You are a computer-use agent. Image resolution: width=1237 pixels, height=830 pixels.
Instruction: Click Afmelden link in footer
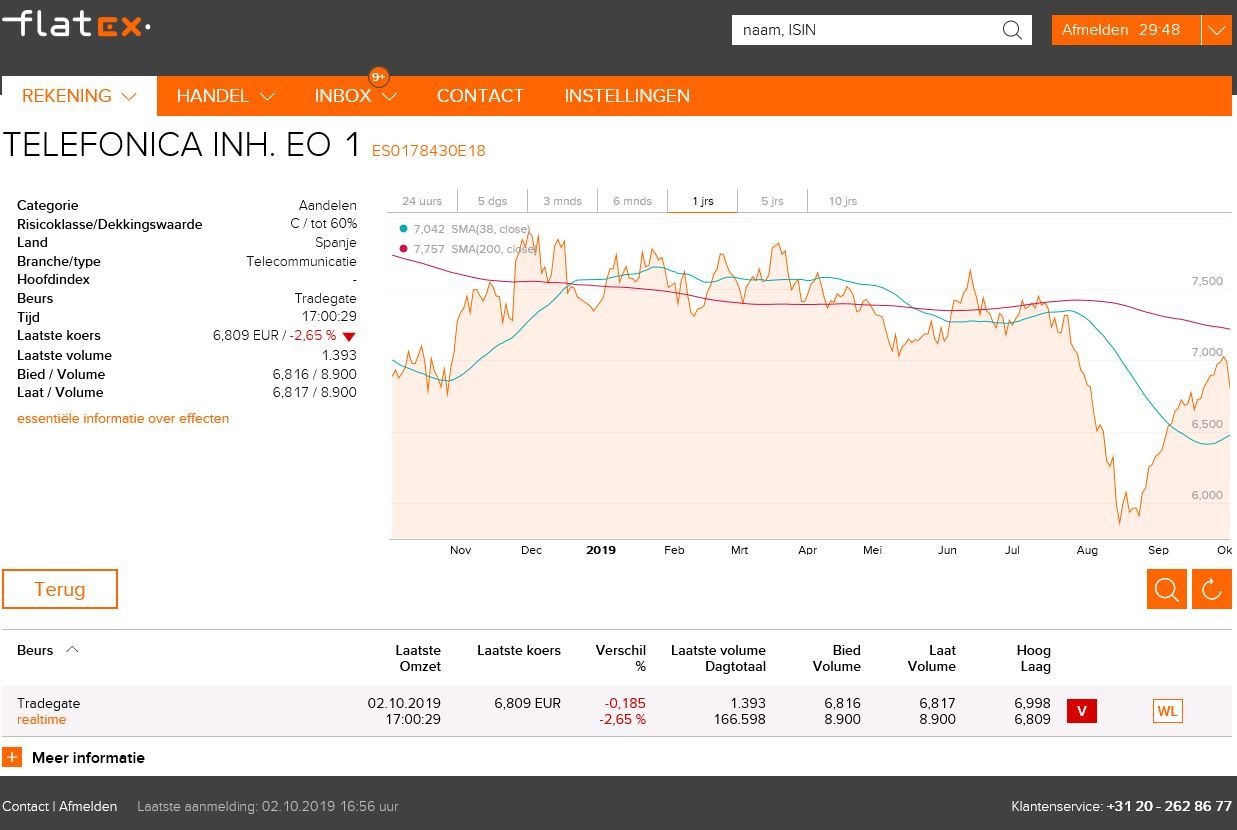point(88,806)
